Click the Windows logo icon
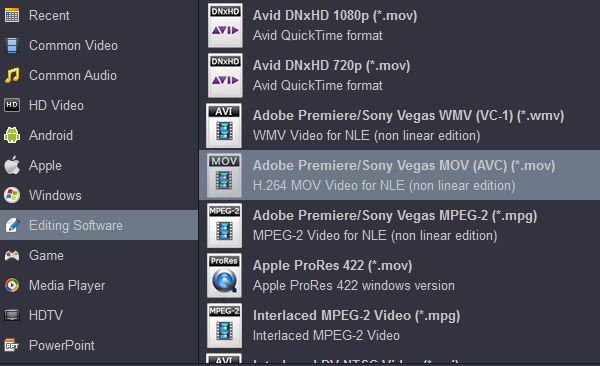This screenshot has height=366, width=600. (12, 195)
